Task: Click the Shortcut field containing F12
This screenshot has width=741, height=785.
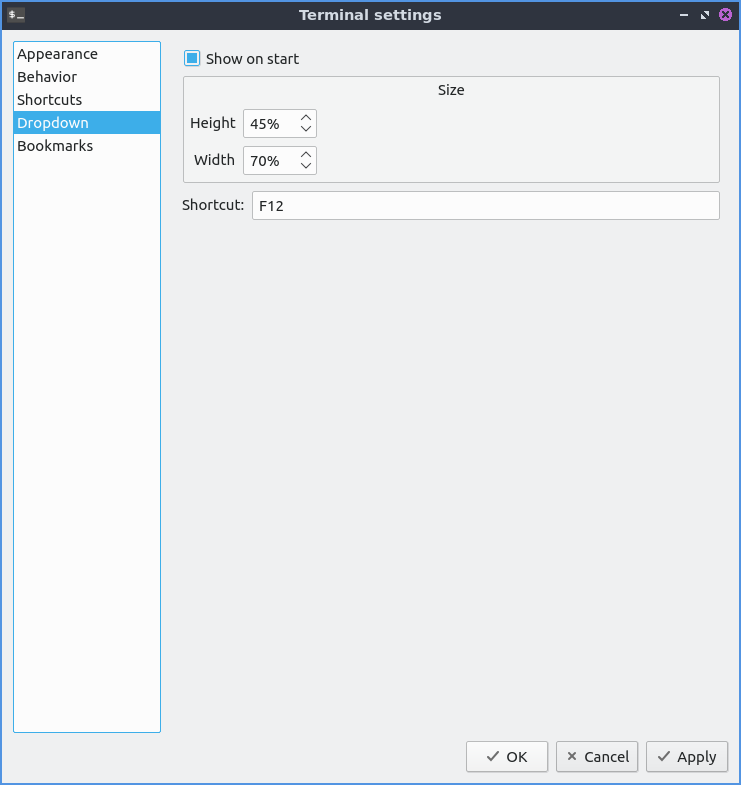Action: 485,206
